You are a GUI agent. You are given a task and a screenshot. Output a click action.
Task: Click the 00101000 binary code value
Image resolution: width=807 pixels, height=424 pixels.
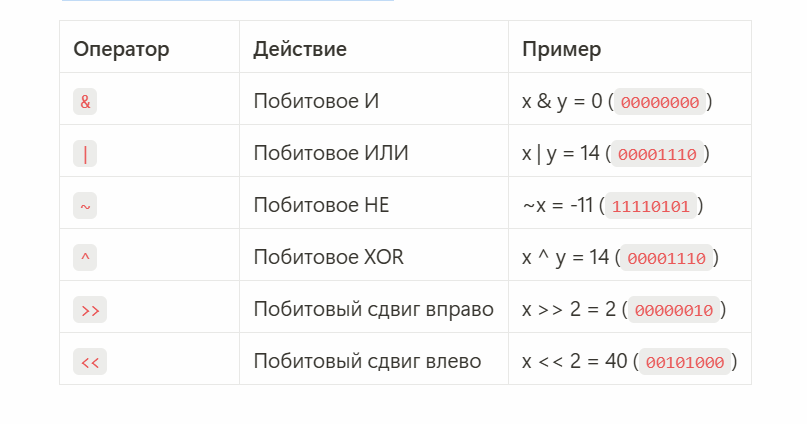pyautogui.click(x=685, y=362)
